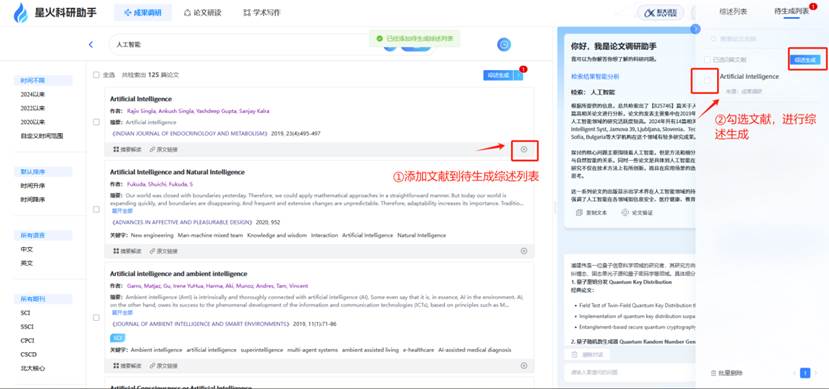Image resolution: width=829 pixels, height=389 pixels.
Task: Tick the selected-count checkbox in pending drawer
Action: 707,60
